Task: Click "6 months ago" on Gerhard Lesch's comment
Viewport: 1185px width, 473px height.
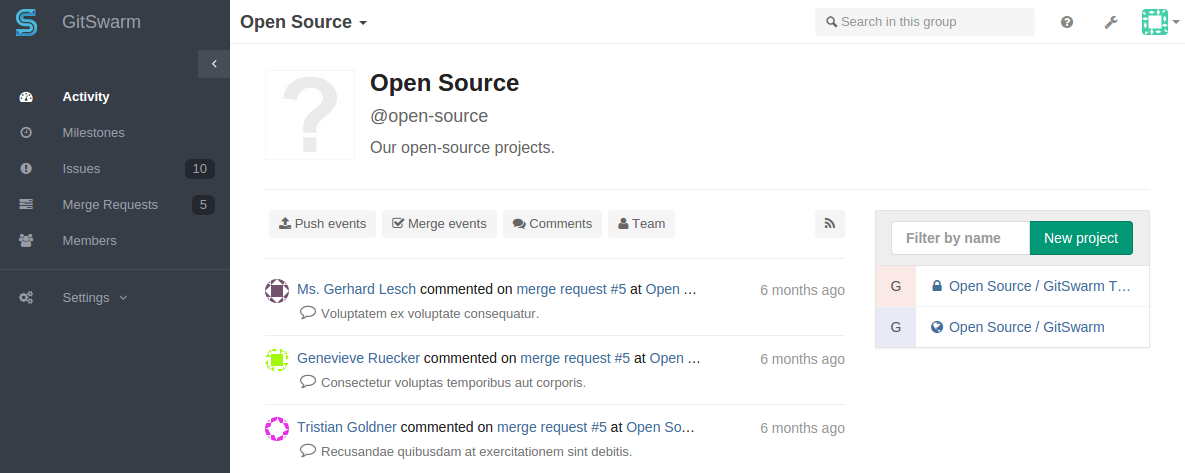Action: pos(803,290)
